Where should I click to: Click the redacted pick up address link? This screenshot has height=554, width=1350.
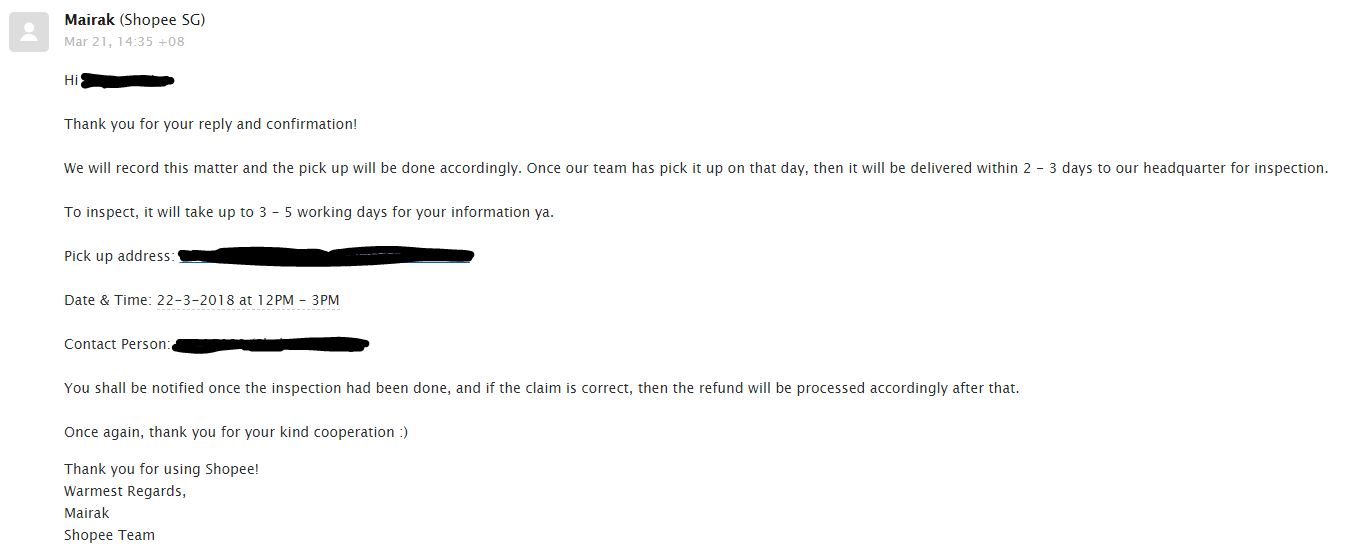[x=325, y=256]
